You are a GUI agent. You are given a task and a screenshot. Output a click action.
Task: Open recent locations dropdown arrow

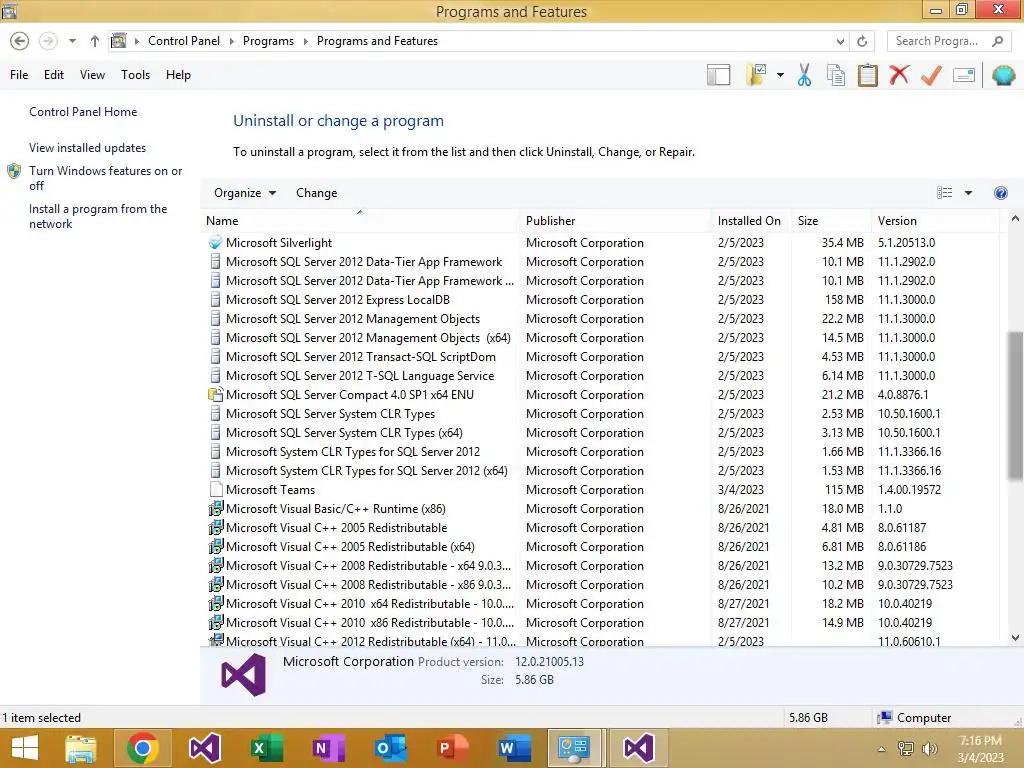pyautogui.click(x=72, y=41)
